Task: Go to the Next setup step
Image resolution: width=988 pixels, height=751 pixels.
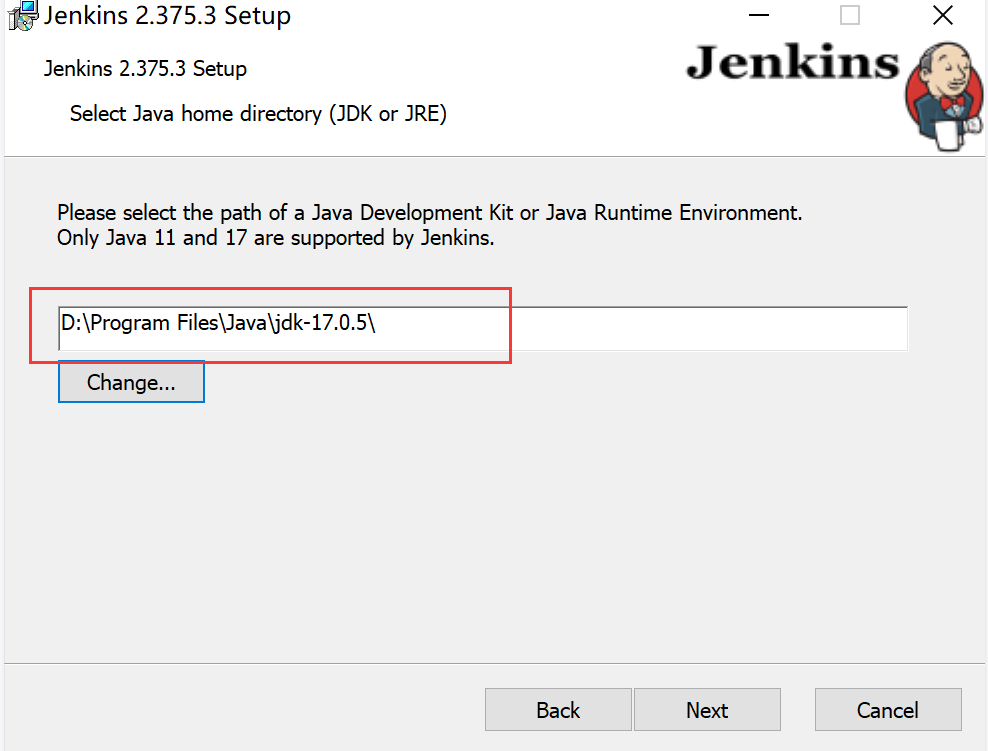Action: coord(707,710)
